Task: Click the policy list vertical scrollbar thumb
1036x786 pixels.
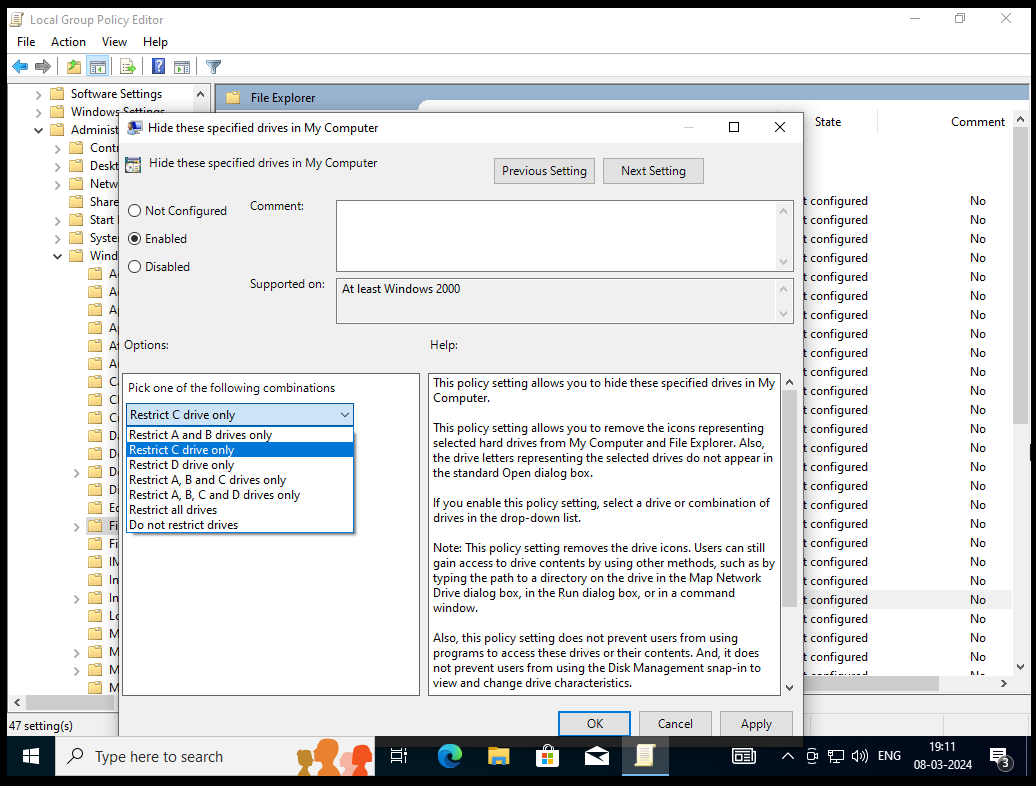Action: click(x=1021, y=276)
